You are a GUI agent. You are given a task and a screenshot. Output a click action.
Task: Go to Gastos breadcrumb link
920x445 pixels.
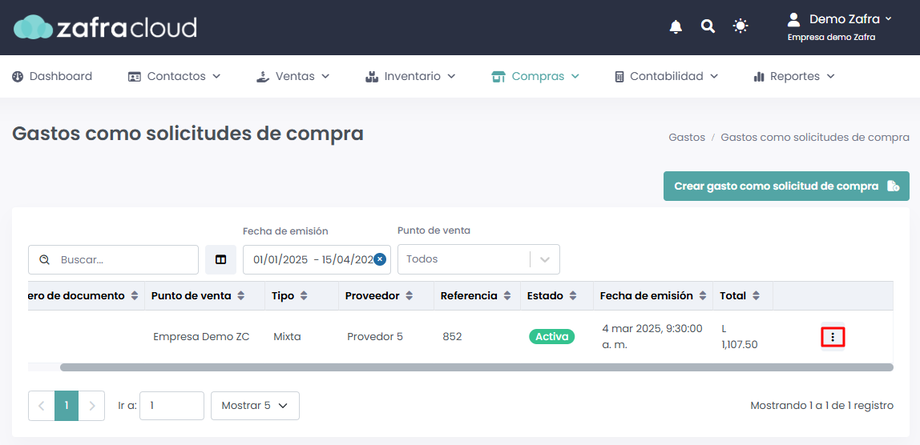click(x=686, y=137)
